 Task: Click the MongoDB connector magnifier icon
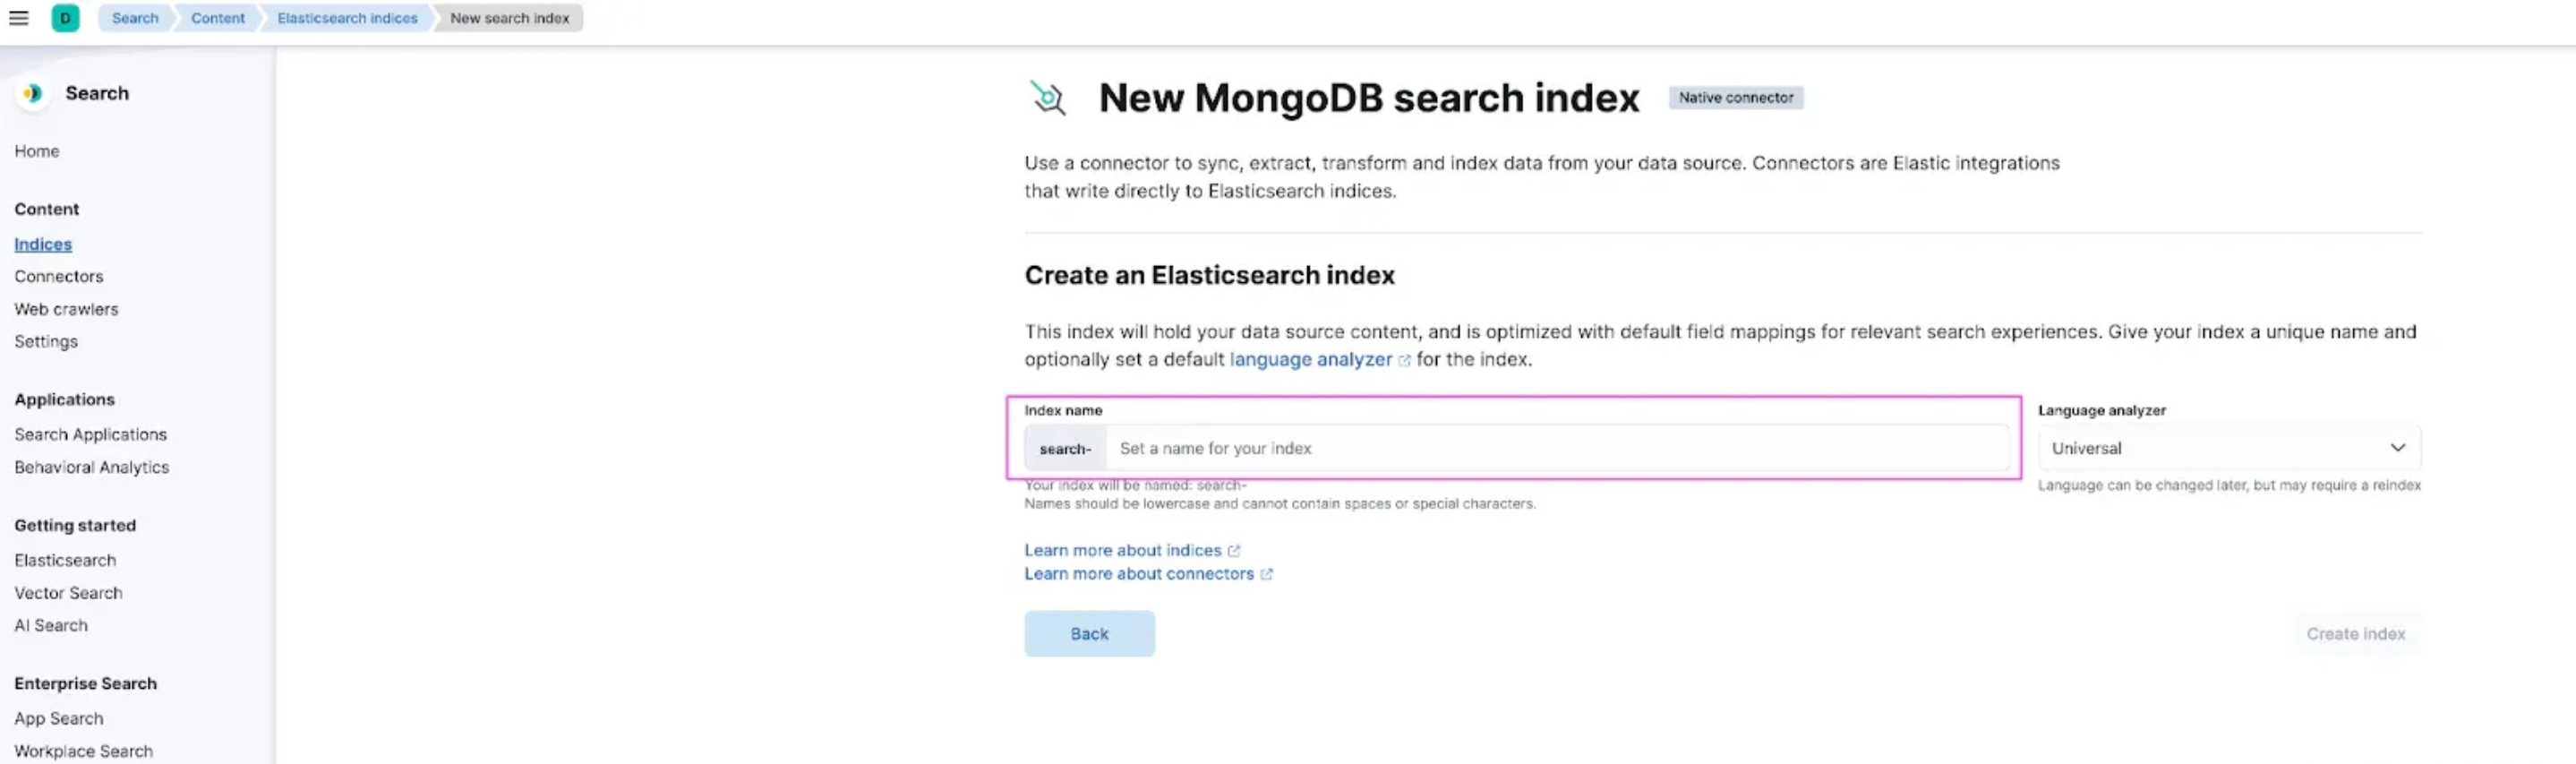(x=1046, y=97)
